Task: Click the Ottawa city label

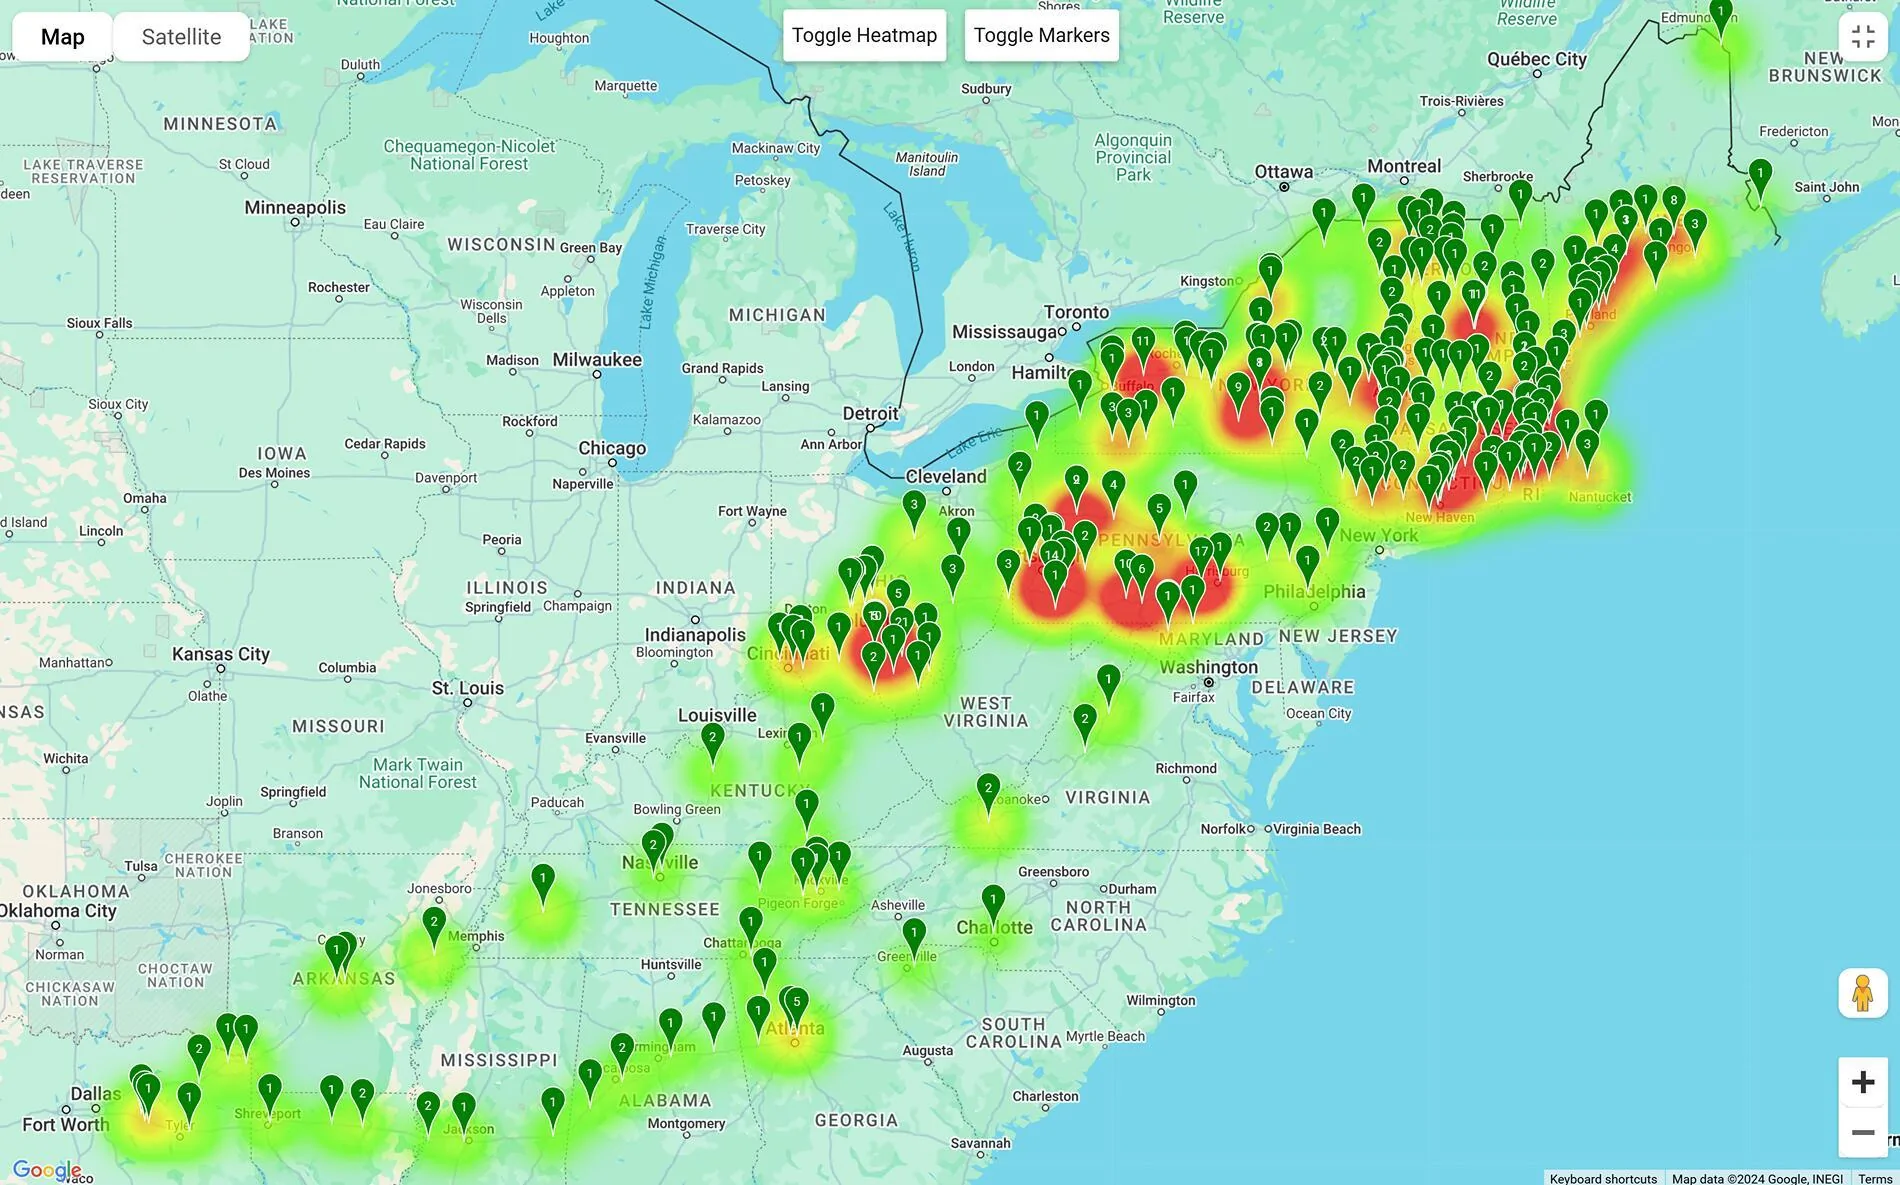Action: pos(1284,172)
